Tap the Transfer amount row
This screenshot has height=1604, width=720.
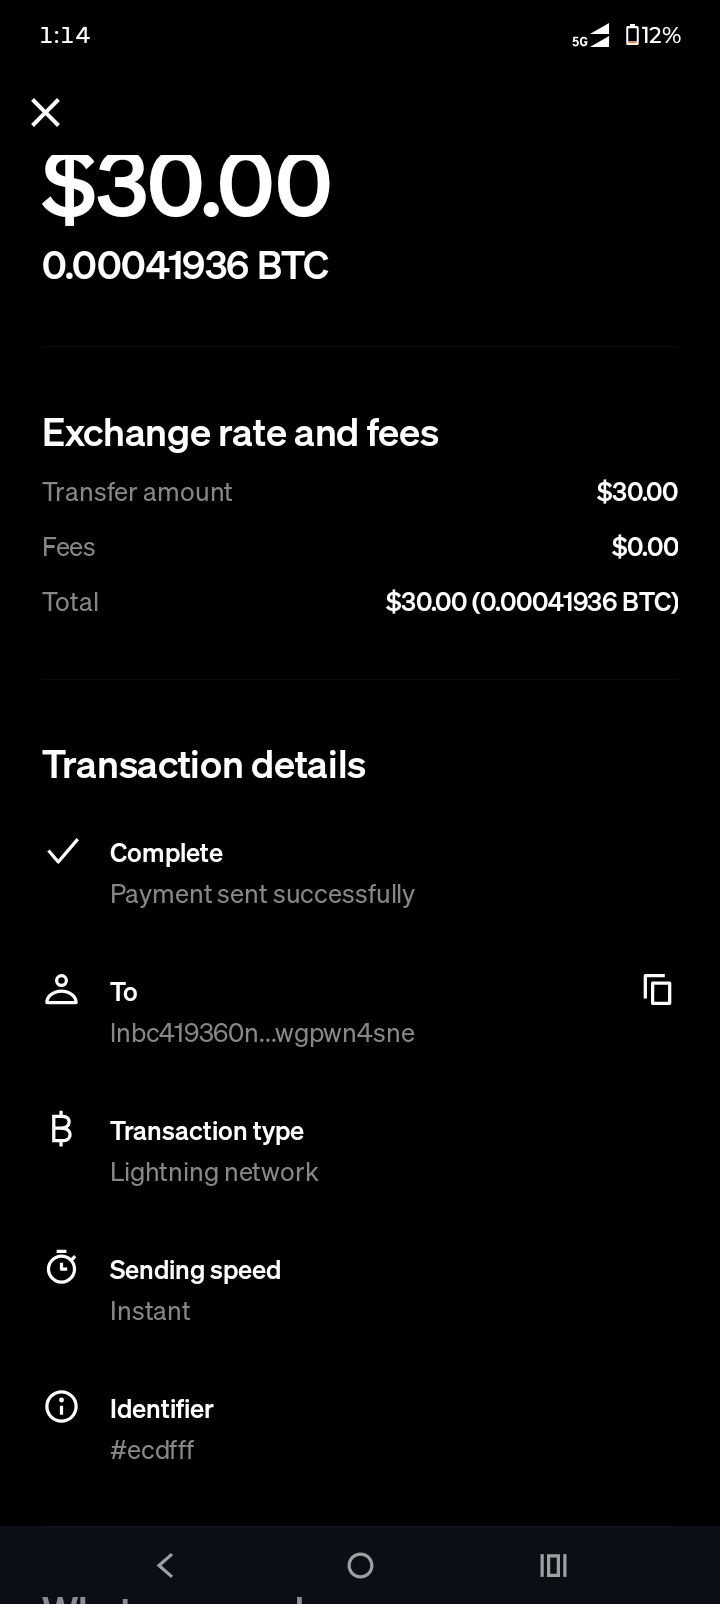(x=360, y=492)
